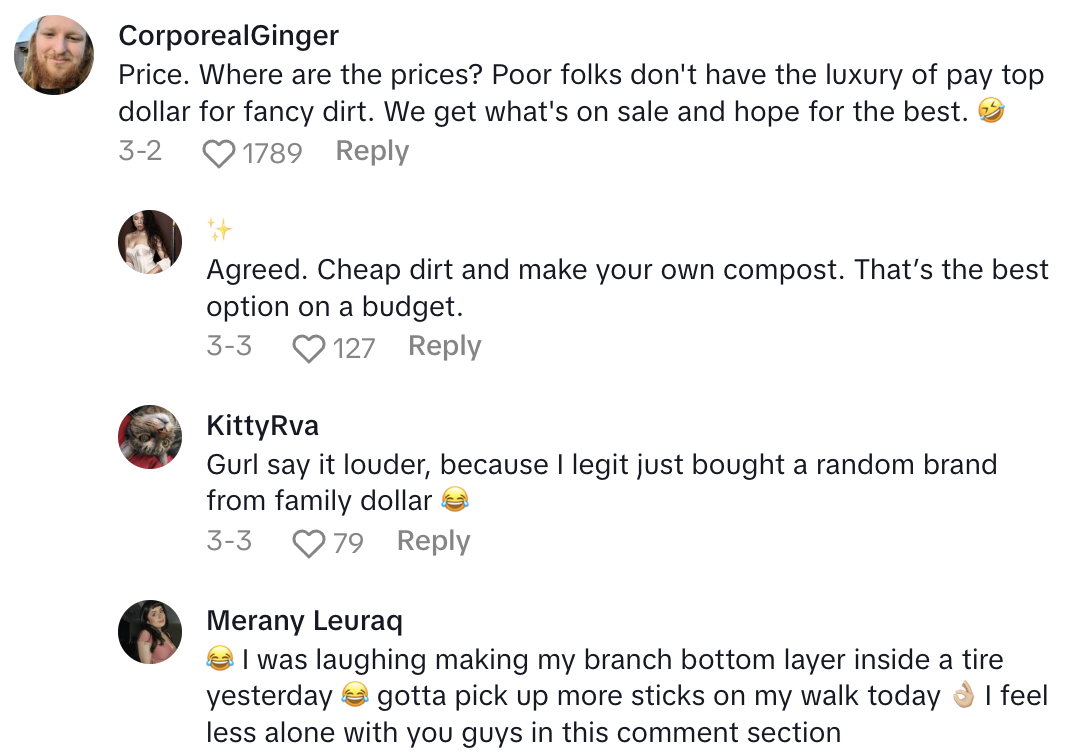Reply to CorporealGinger's prices comment
The width and height of the screenshot is (1084, 756).
[x=372, y=152]
